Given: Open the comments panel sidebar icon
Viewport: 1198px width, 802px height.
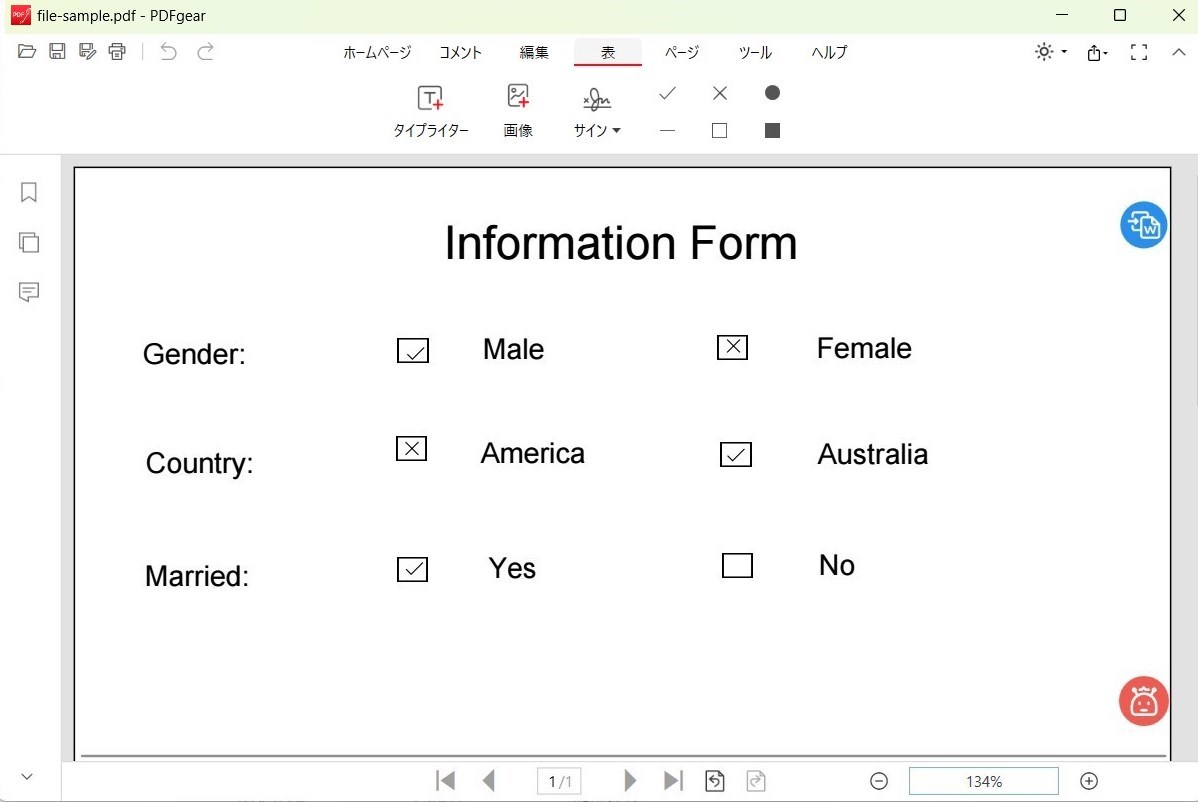Looking at the screenshot, I should [28, 292].
